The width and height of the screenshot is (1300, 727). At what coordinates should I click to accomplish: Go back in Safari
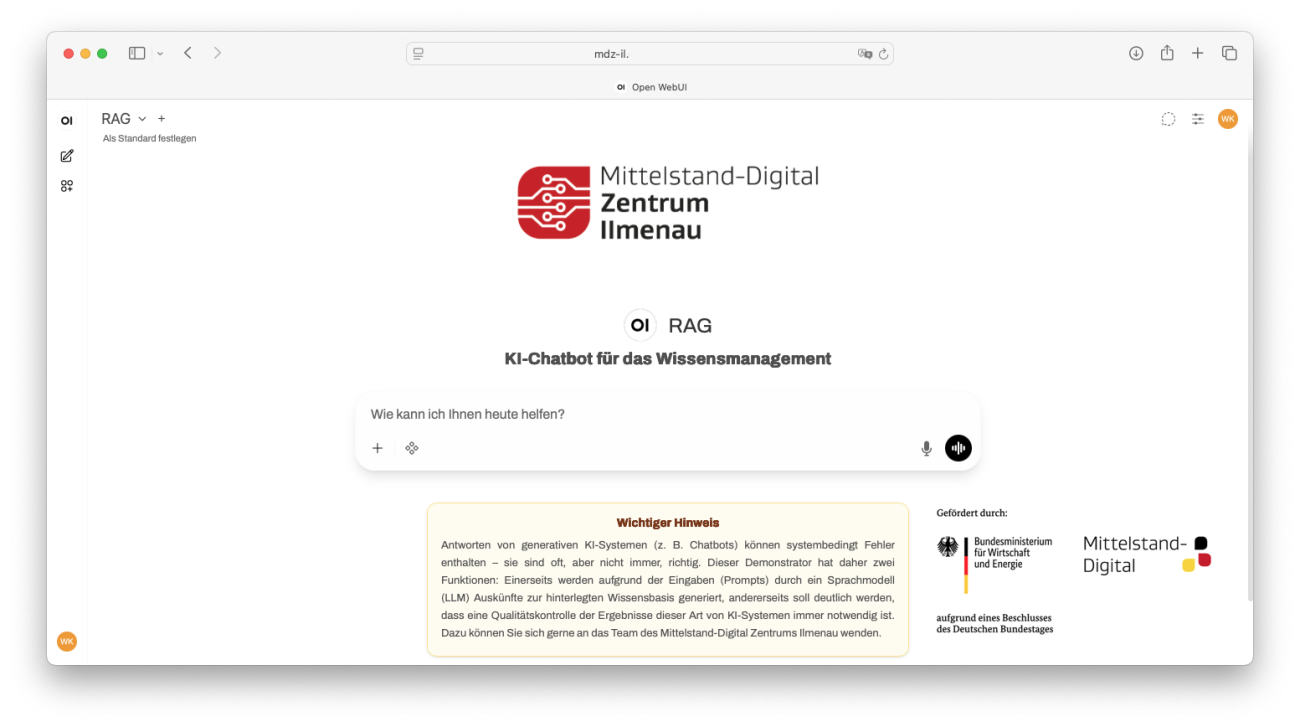pyautogui.click(x=187, y=53)
